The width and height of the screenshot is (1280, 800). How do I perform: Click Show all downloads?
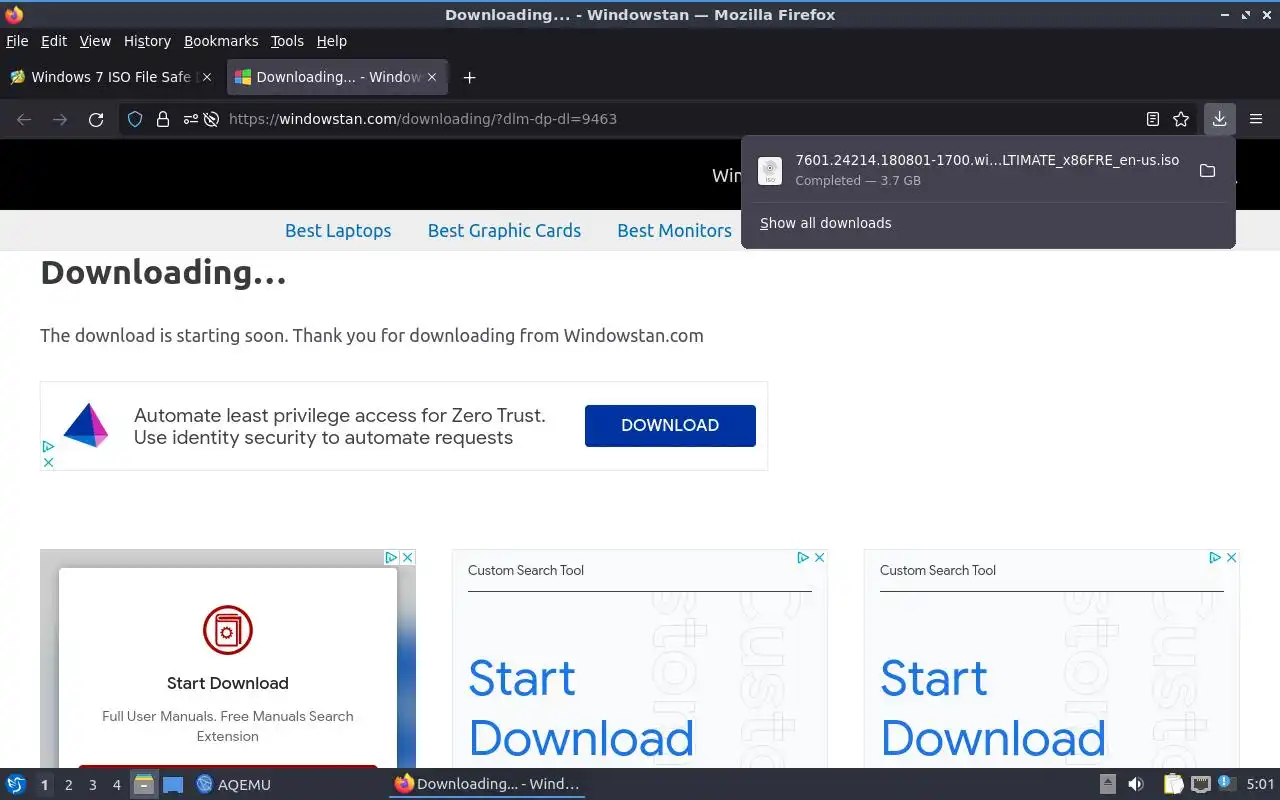click(x=825, y=223)
